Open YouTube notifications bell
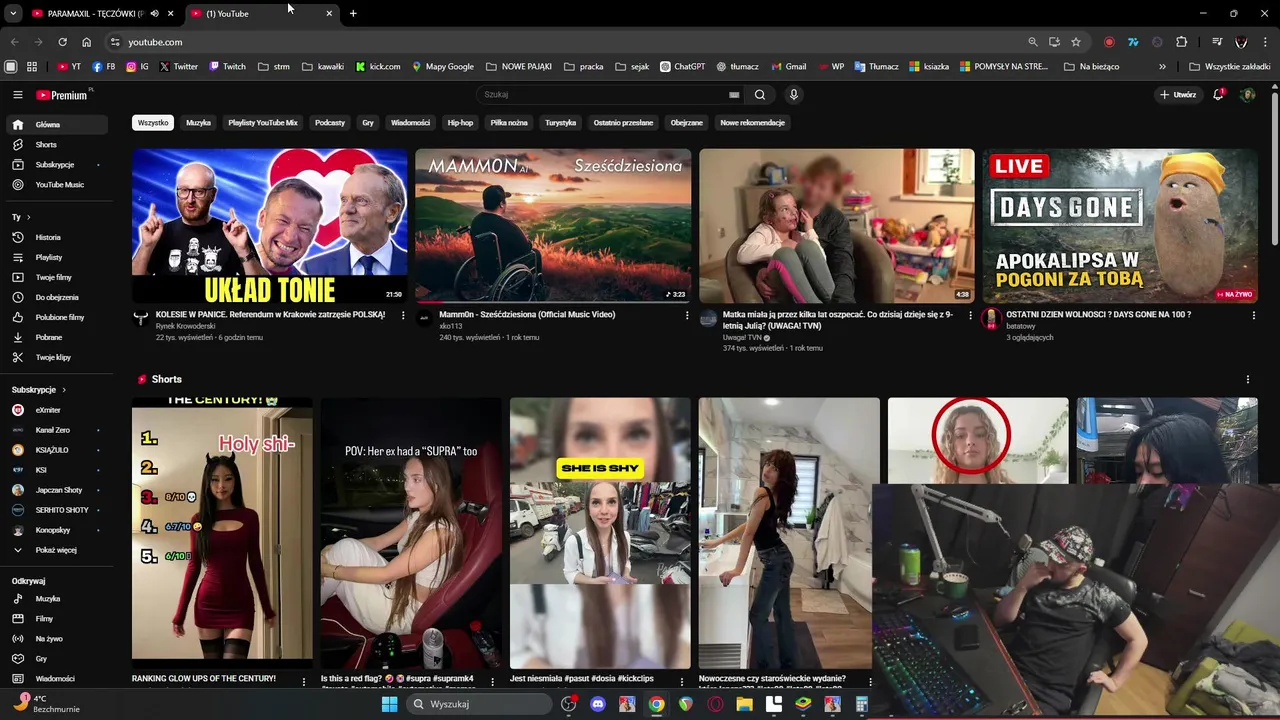 [x=1218, y=95]
